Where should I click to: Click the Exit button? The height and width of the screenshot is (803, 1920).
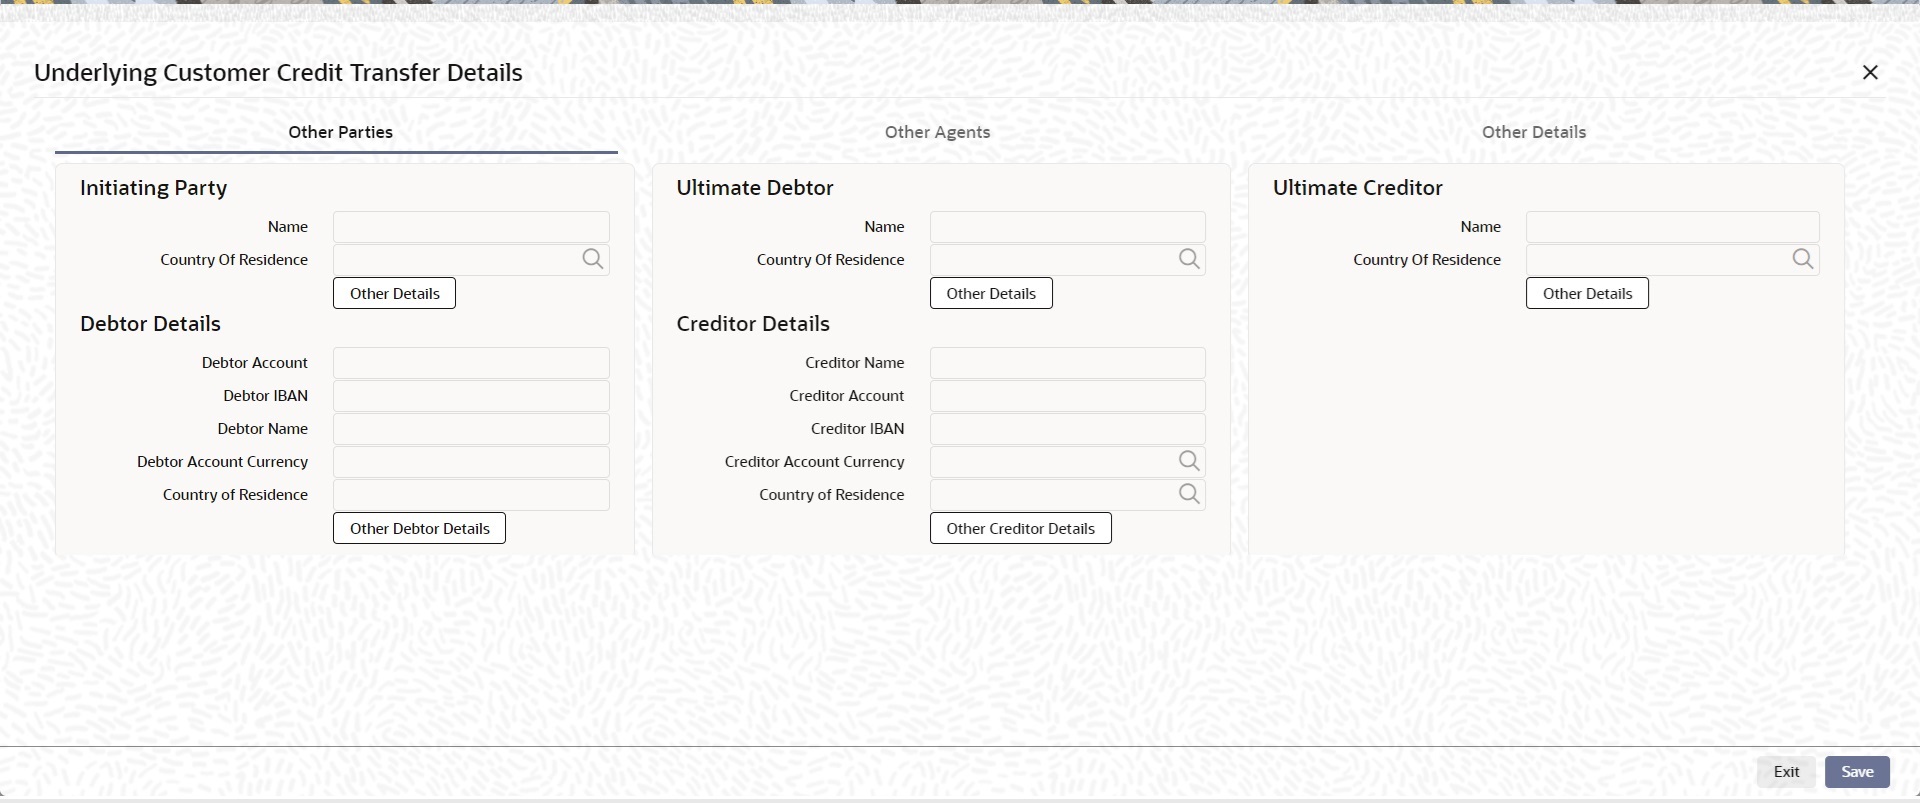(1786, 772)
